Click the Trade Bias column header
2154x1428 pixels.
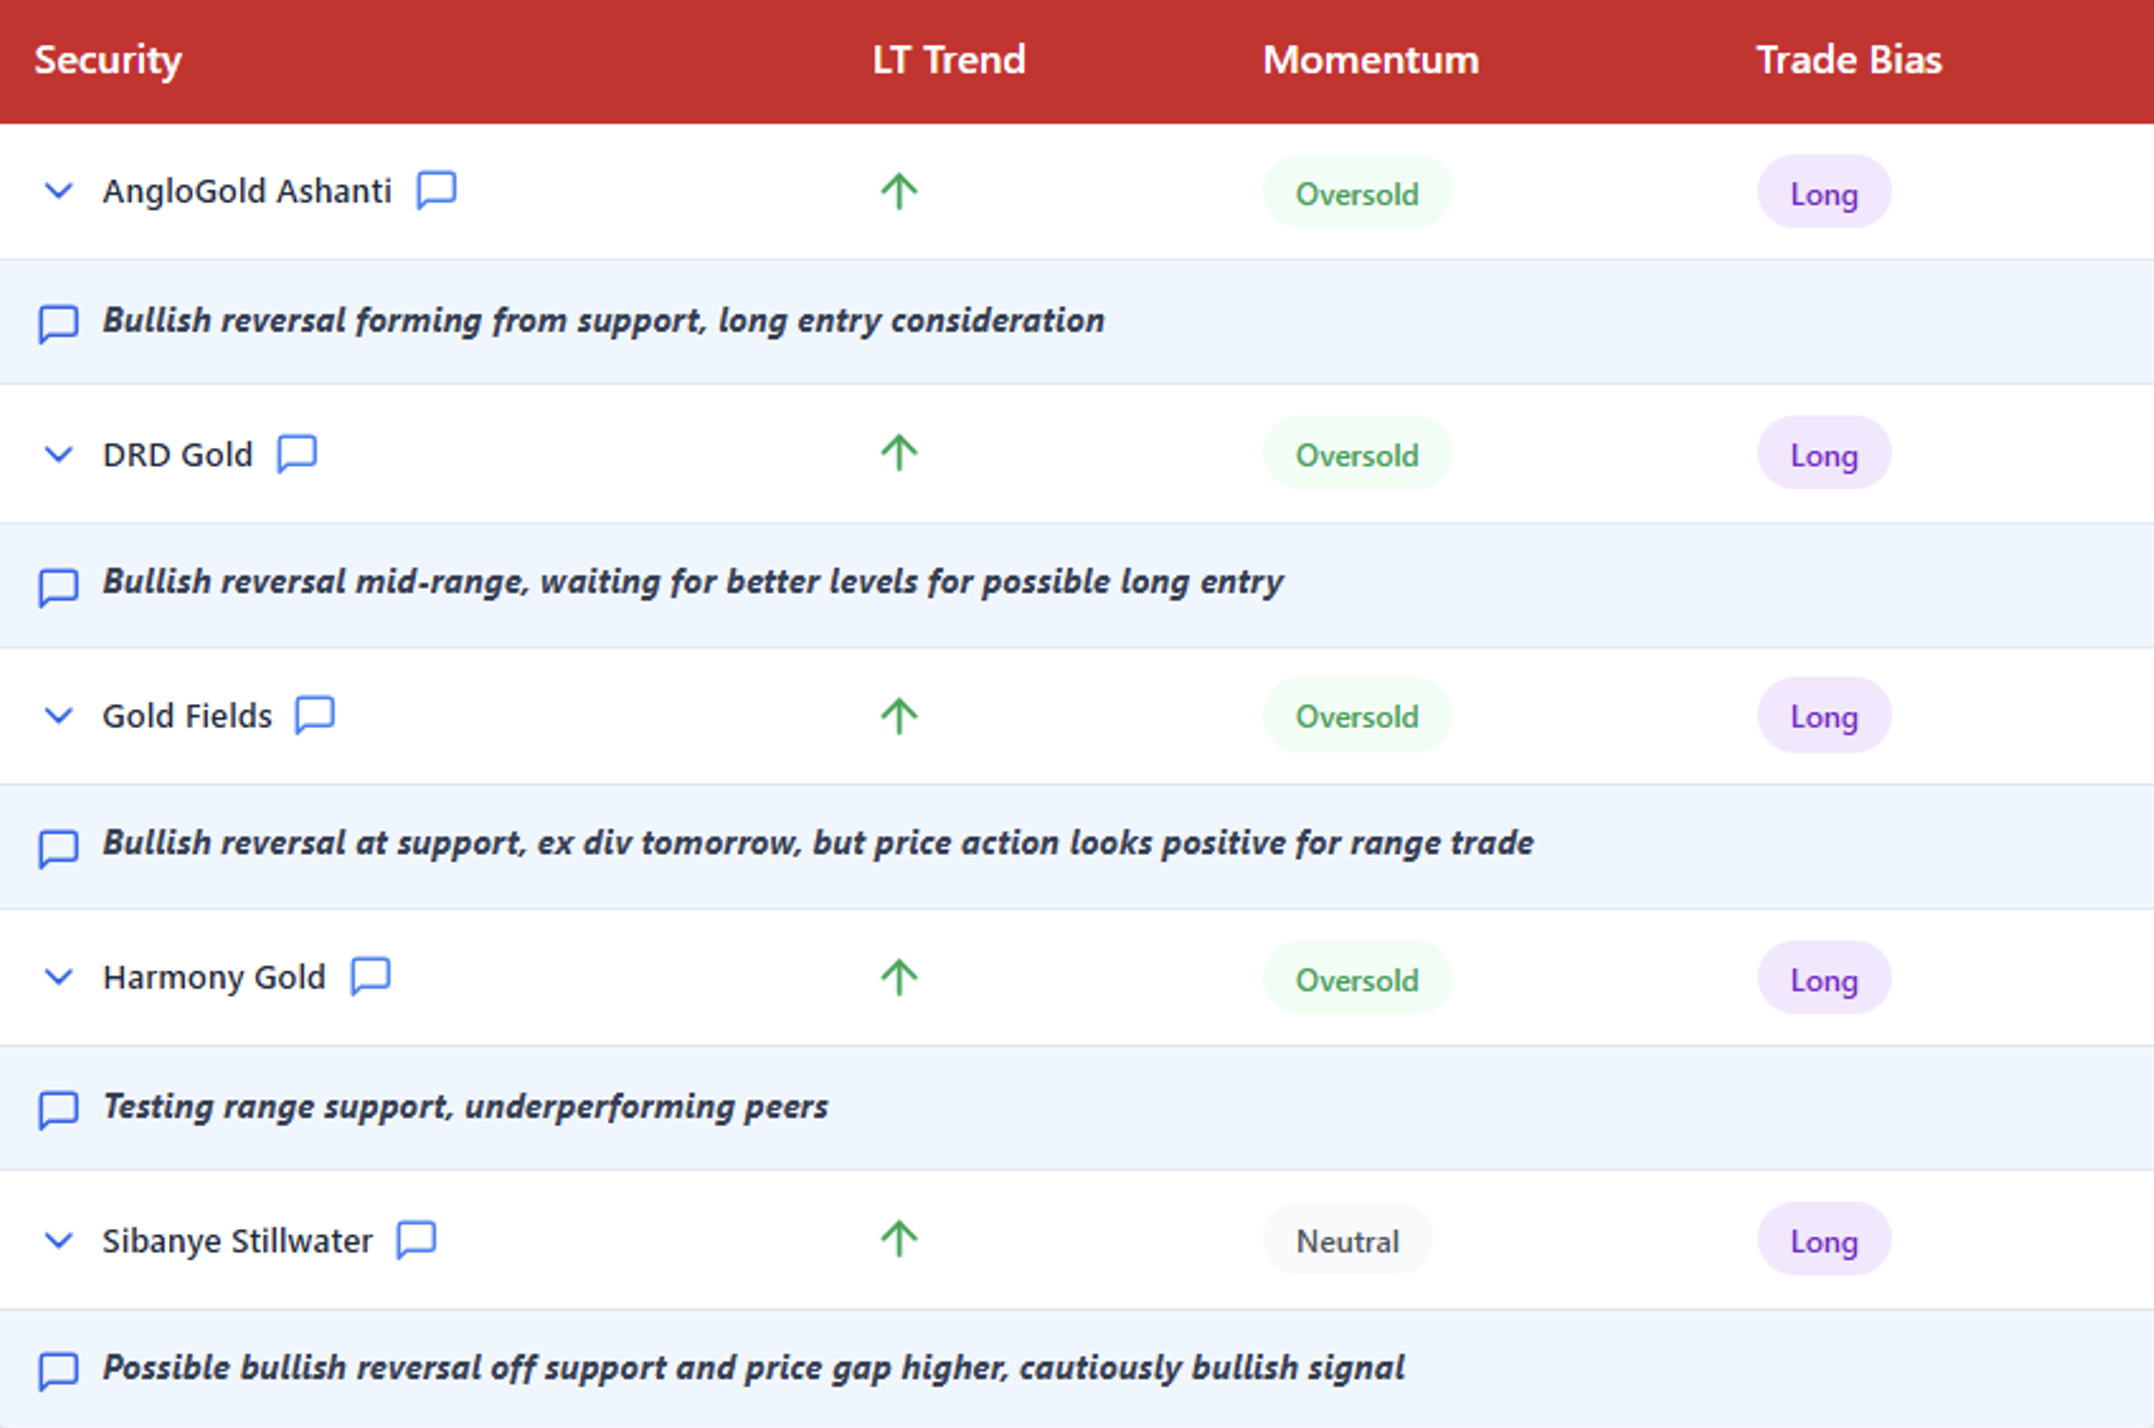pyautogui.click(x=1849, y=60)
